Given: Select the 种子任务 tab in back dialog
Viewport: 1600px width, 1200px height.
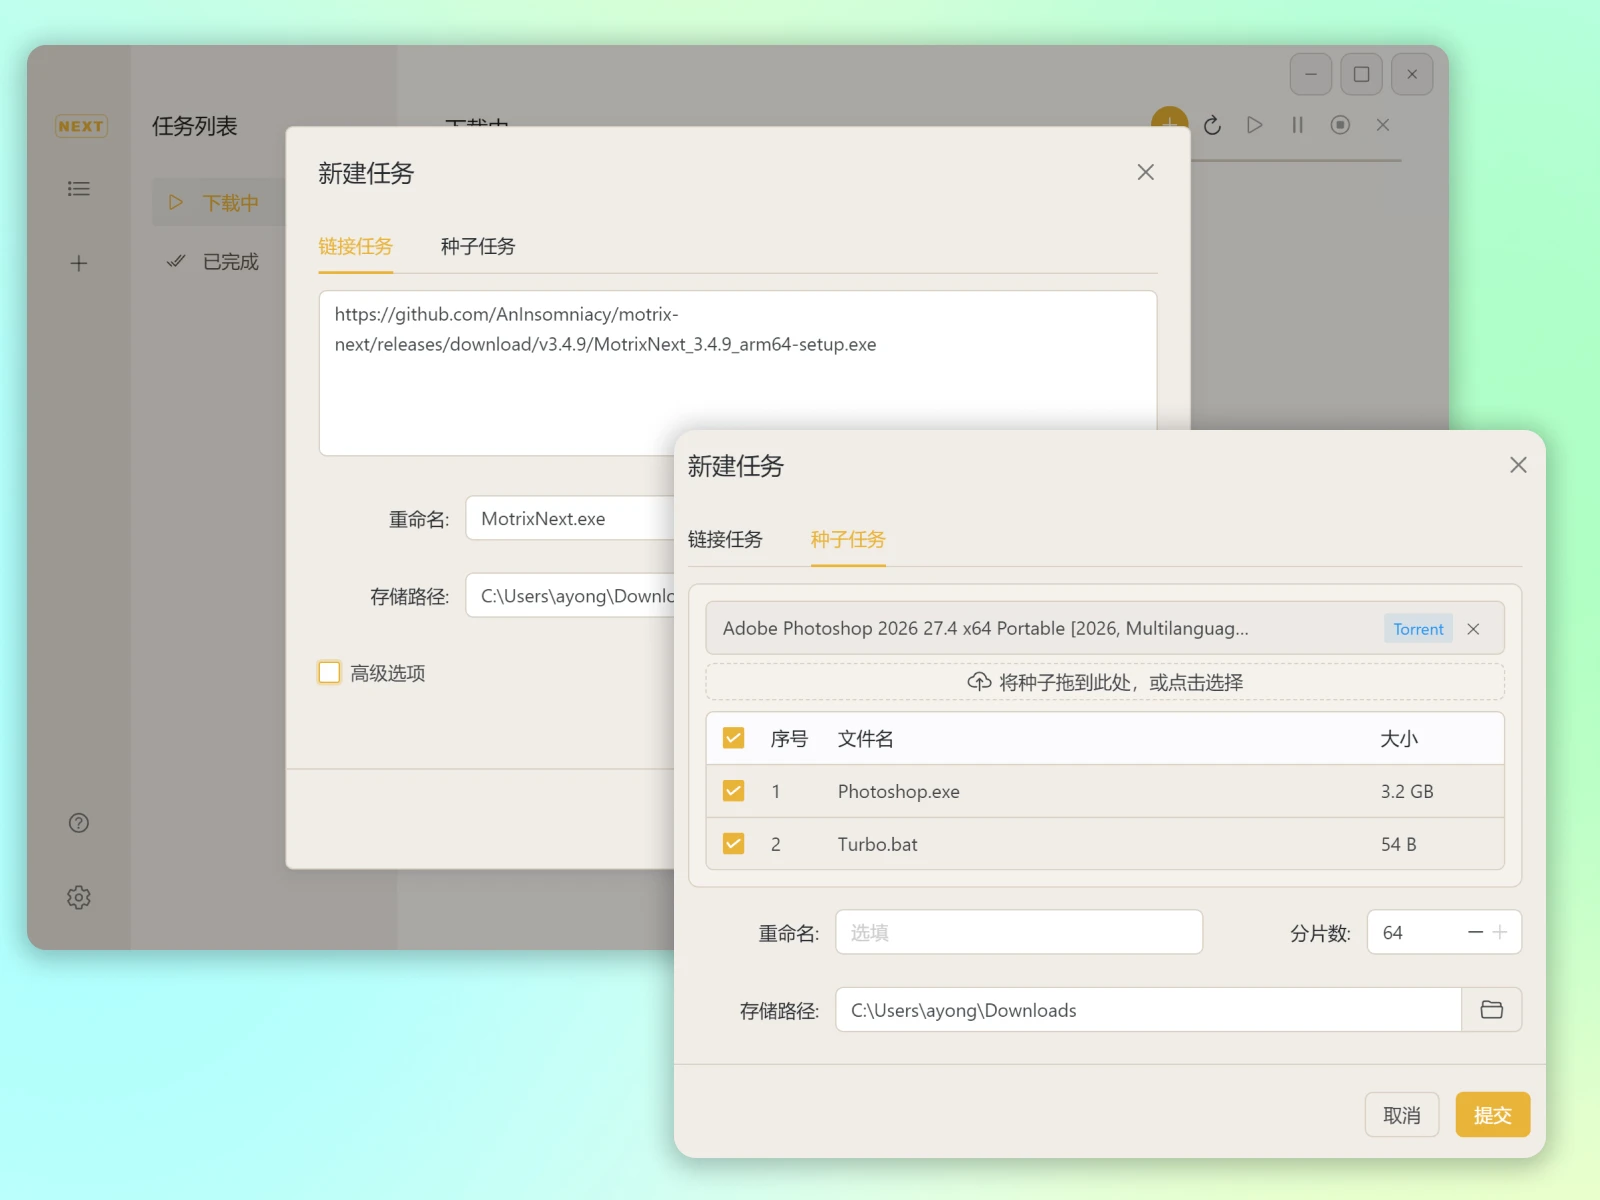Looking at the screenshot, I should [x=477, y=247].
